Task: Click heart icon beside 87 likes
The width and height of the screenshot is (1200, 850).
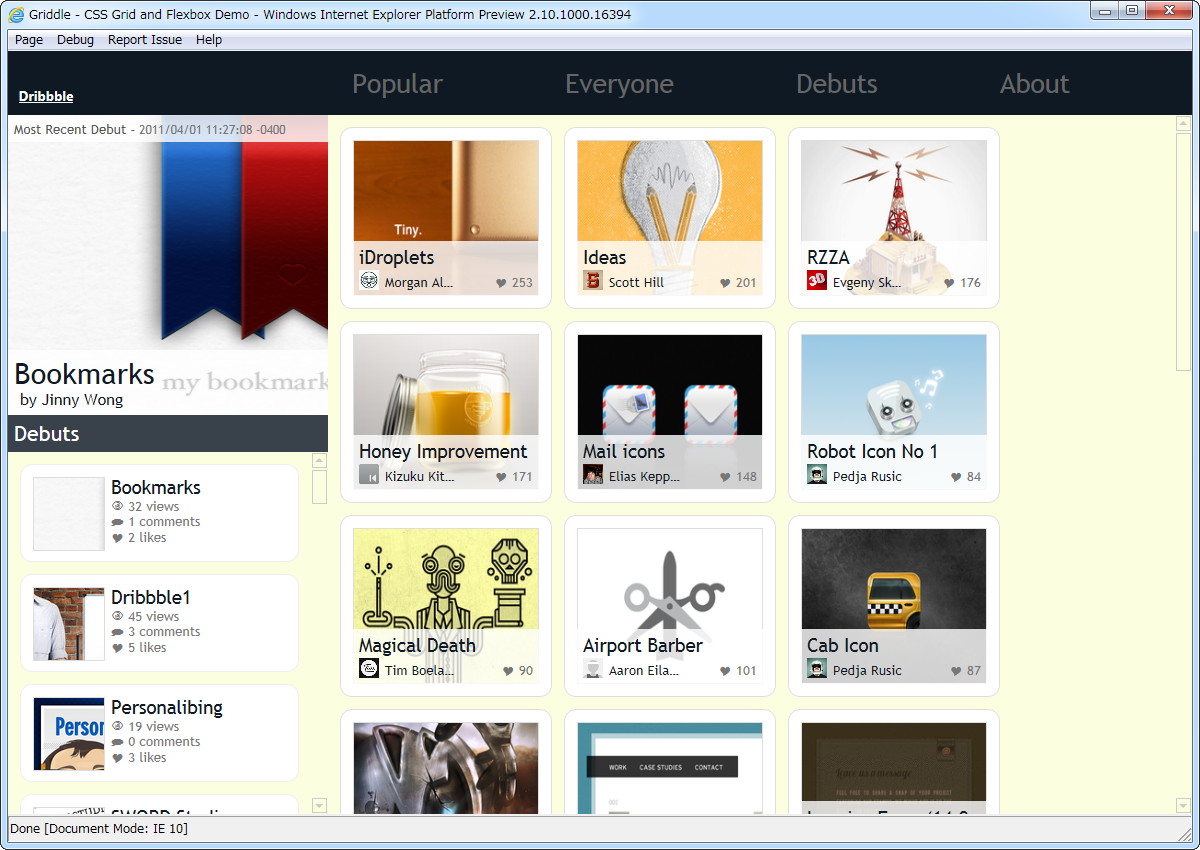Action: 955,671
